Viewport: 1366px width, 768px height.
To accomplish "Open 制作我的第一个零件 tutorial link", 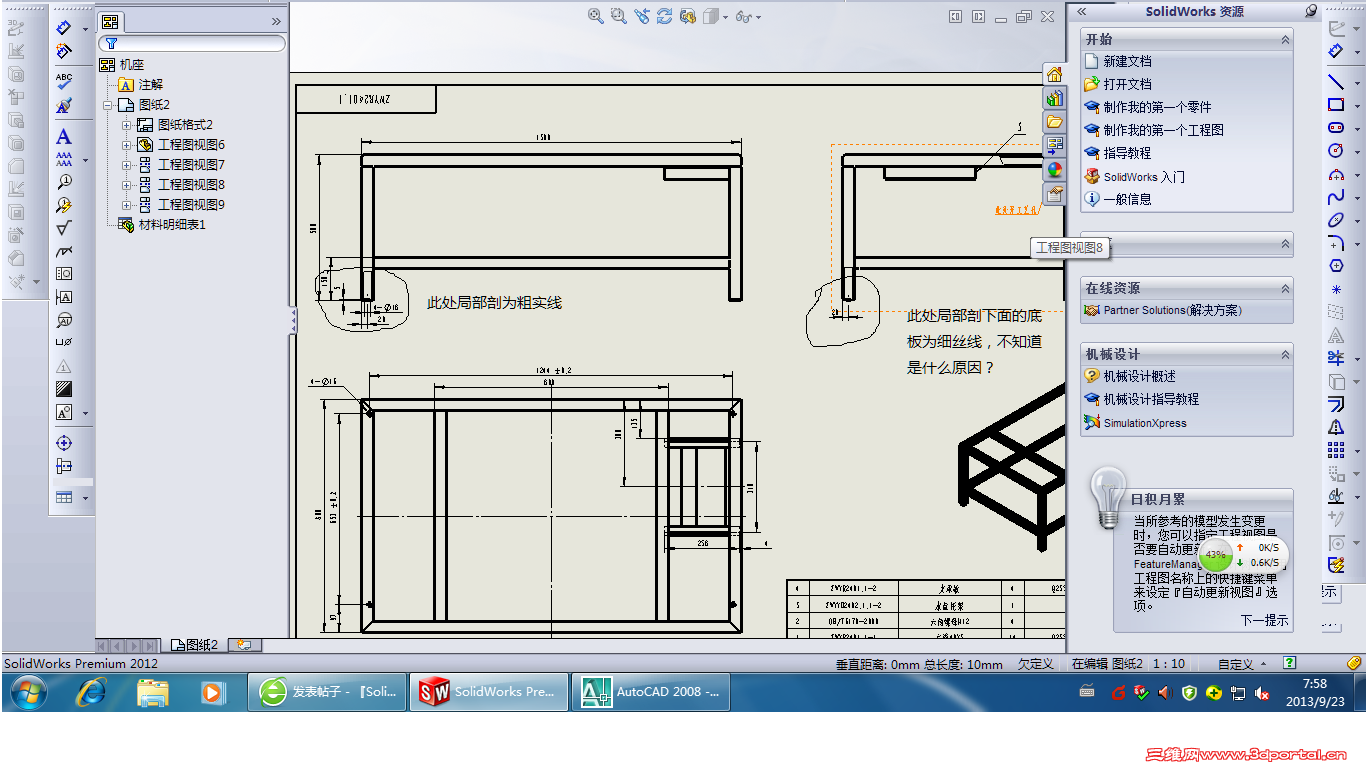I will [1157, 108].
